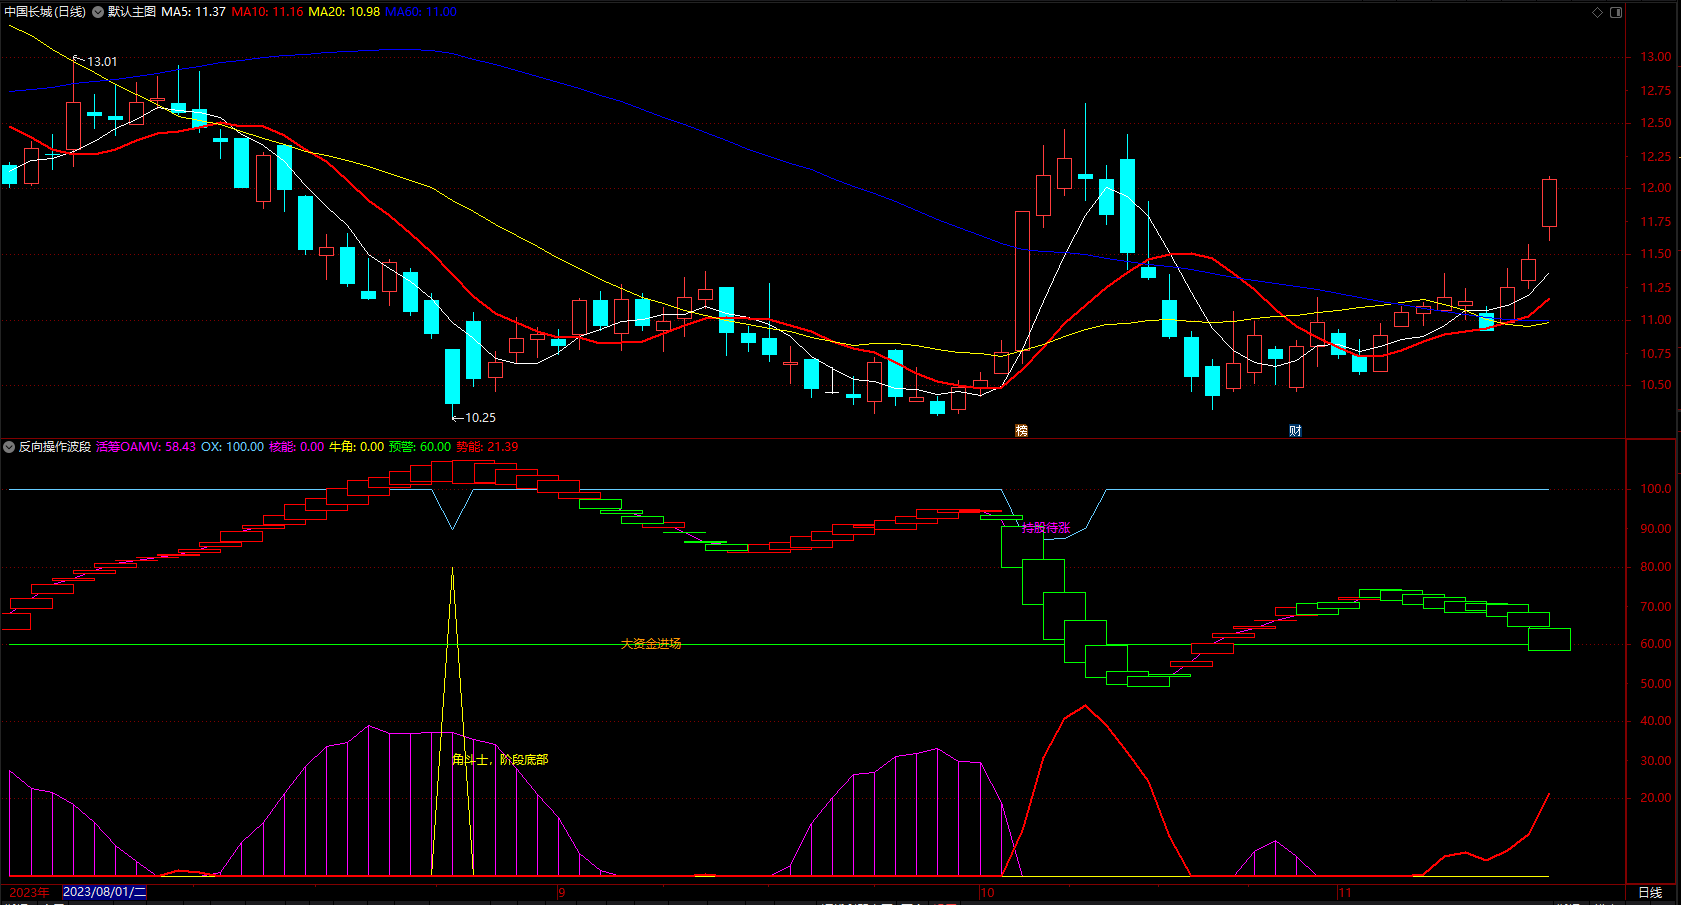Click the diamond icon at chart top-right
1681x905 pixels.
click(x=1597, y=12)
